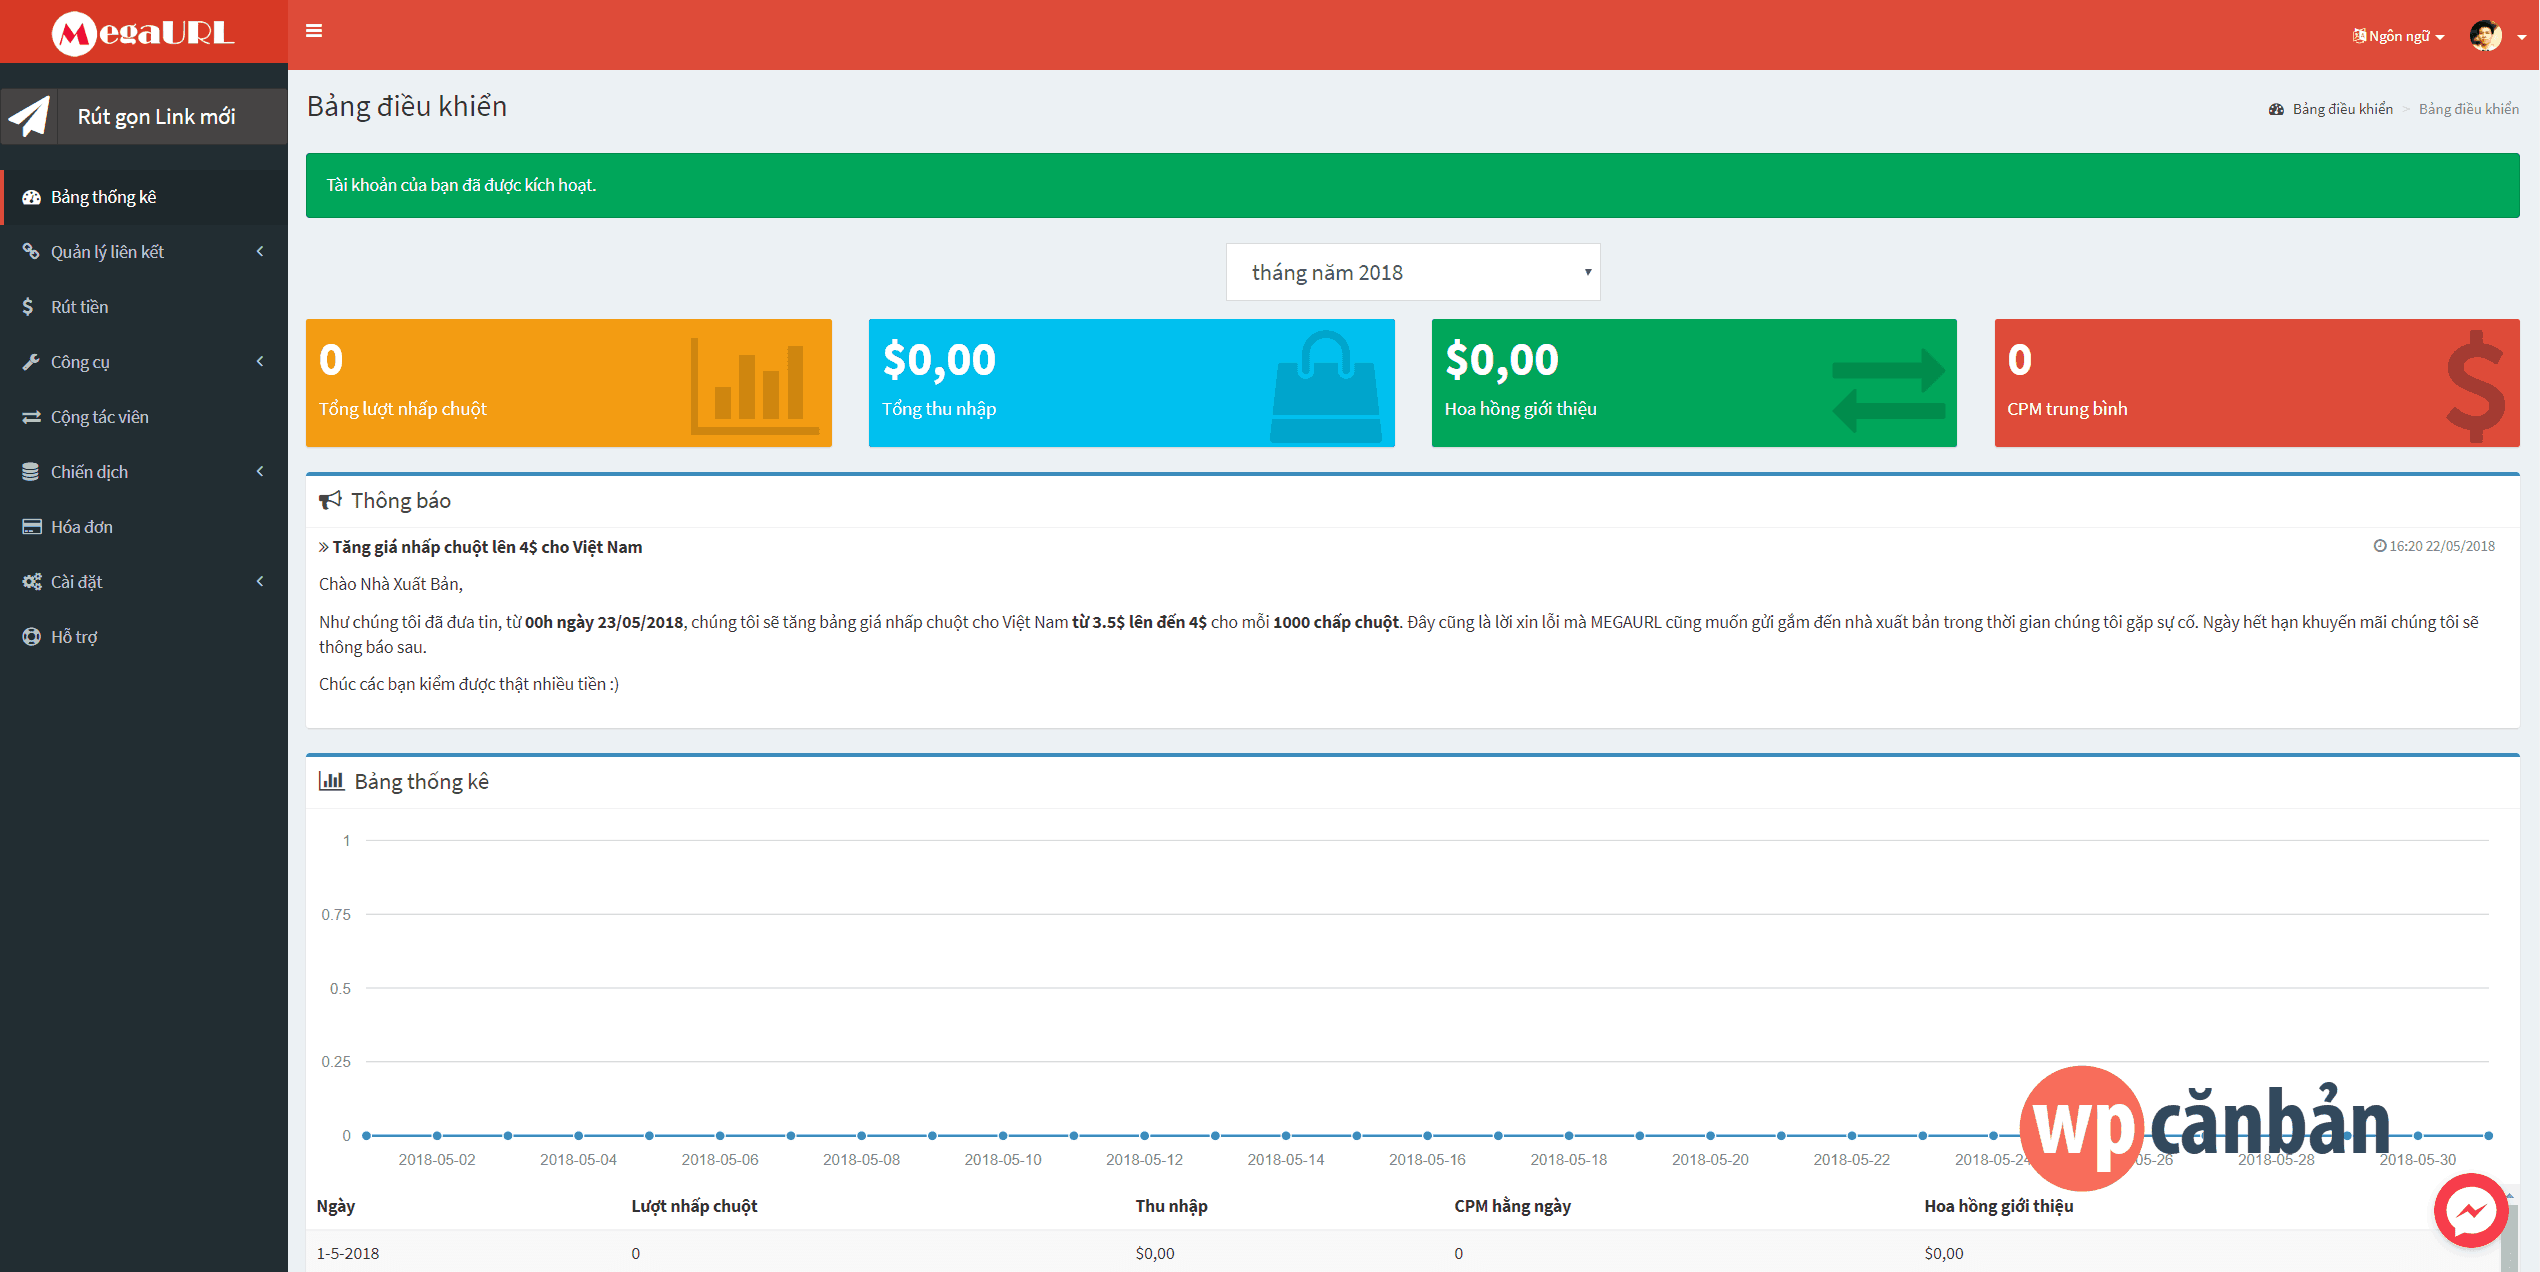Click the Tổng thu nhập card
2540x1272 pixels.
(1132, 383)
